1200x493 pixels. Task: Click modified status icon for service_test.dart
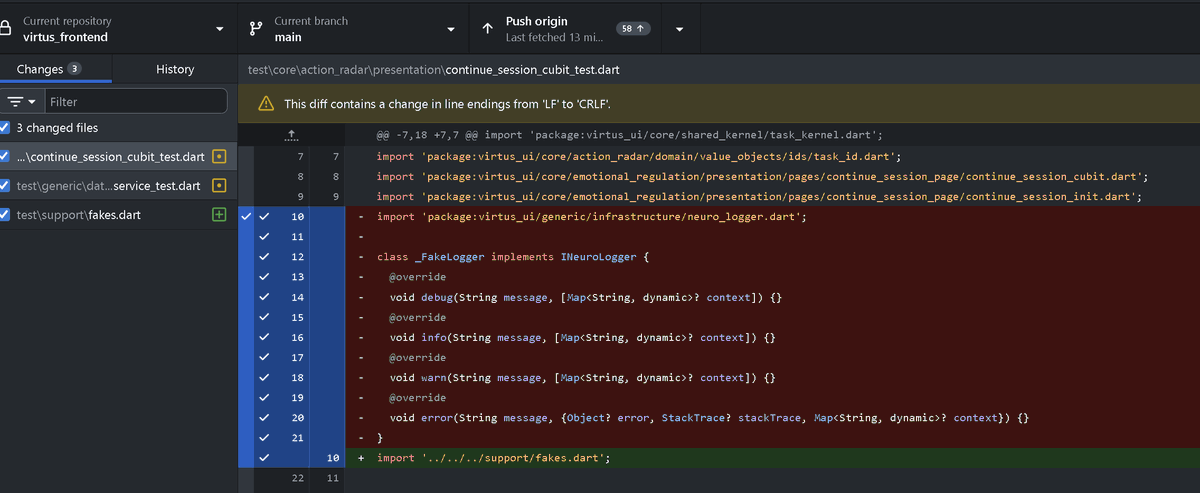pos(220,186)
